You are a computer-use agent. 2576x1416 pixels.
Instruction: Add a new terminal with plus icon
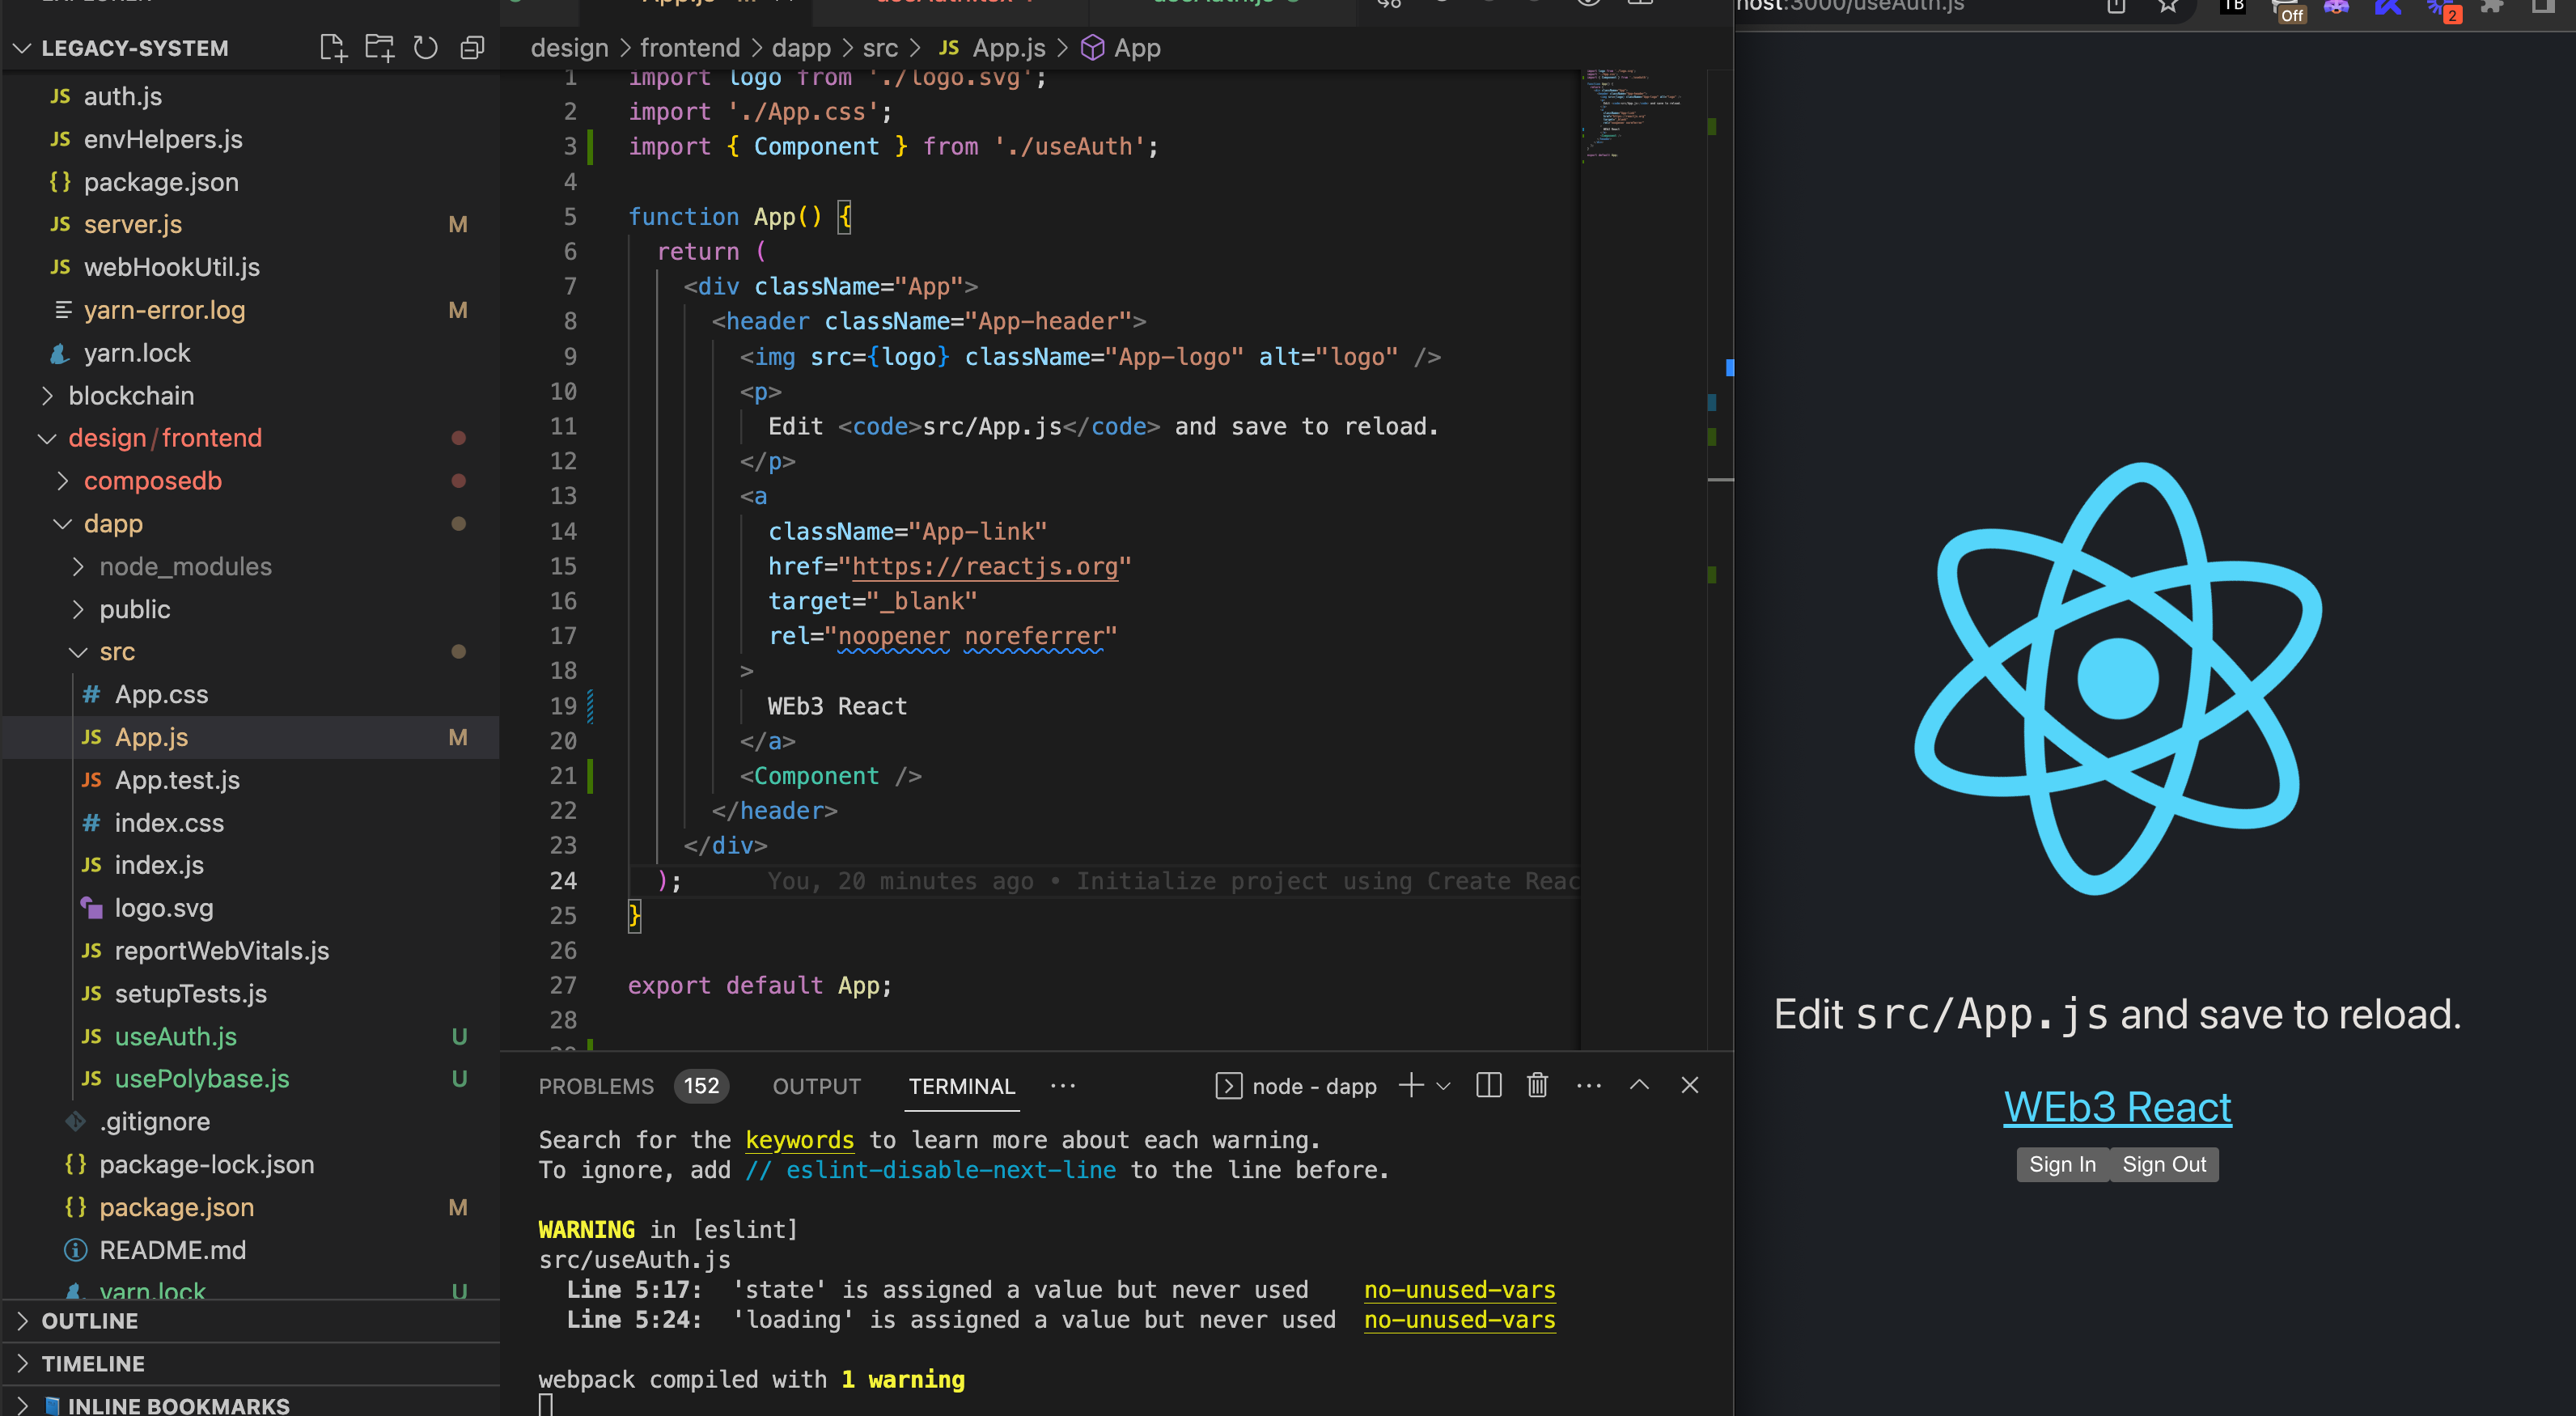pos(1410,1085)
